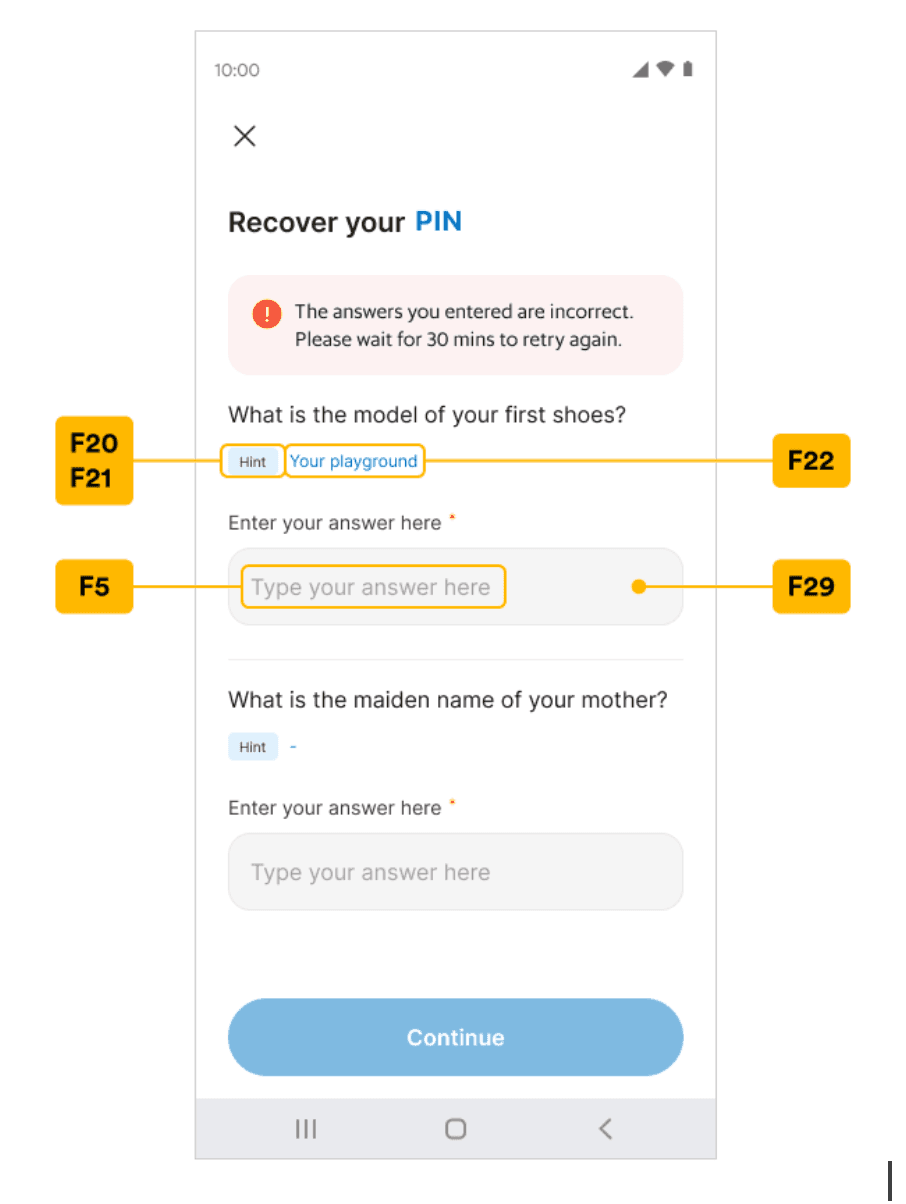Image resolution: width=906 pixels, height=1204 pixels.
Task: Tap the battery status bar icon
Action: coord(688,70)
